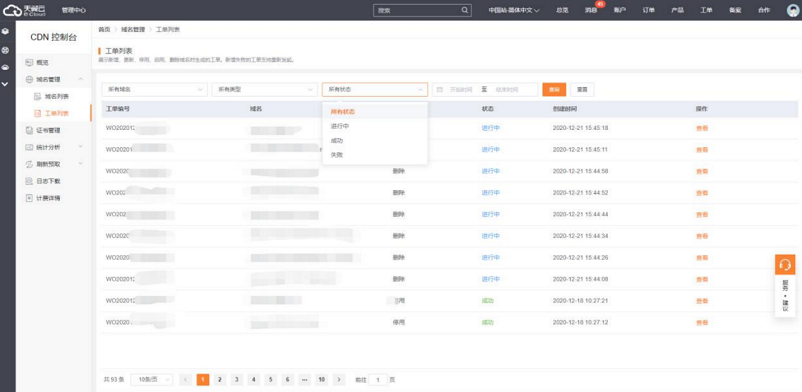Image resolution: width=802 pixels, height=392 pixels.
Task: Click the 服务·建议 feedback tab
Action: coord(785,296)
